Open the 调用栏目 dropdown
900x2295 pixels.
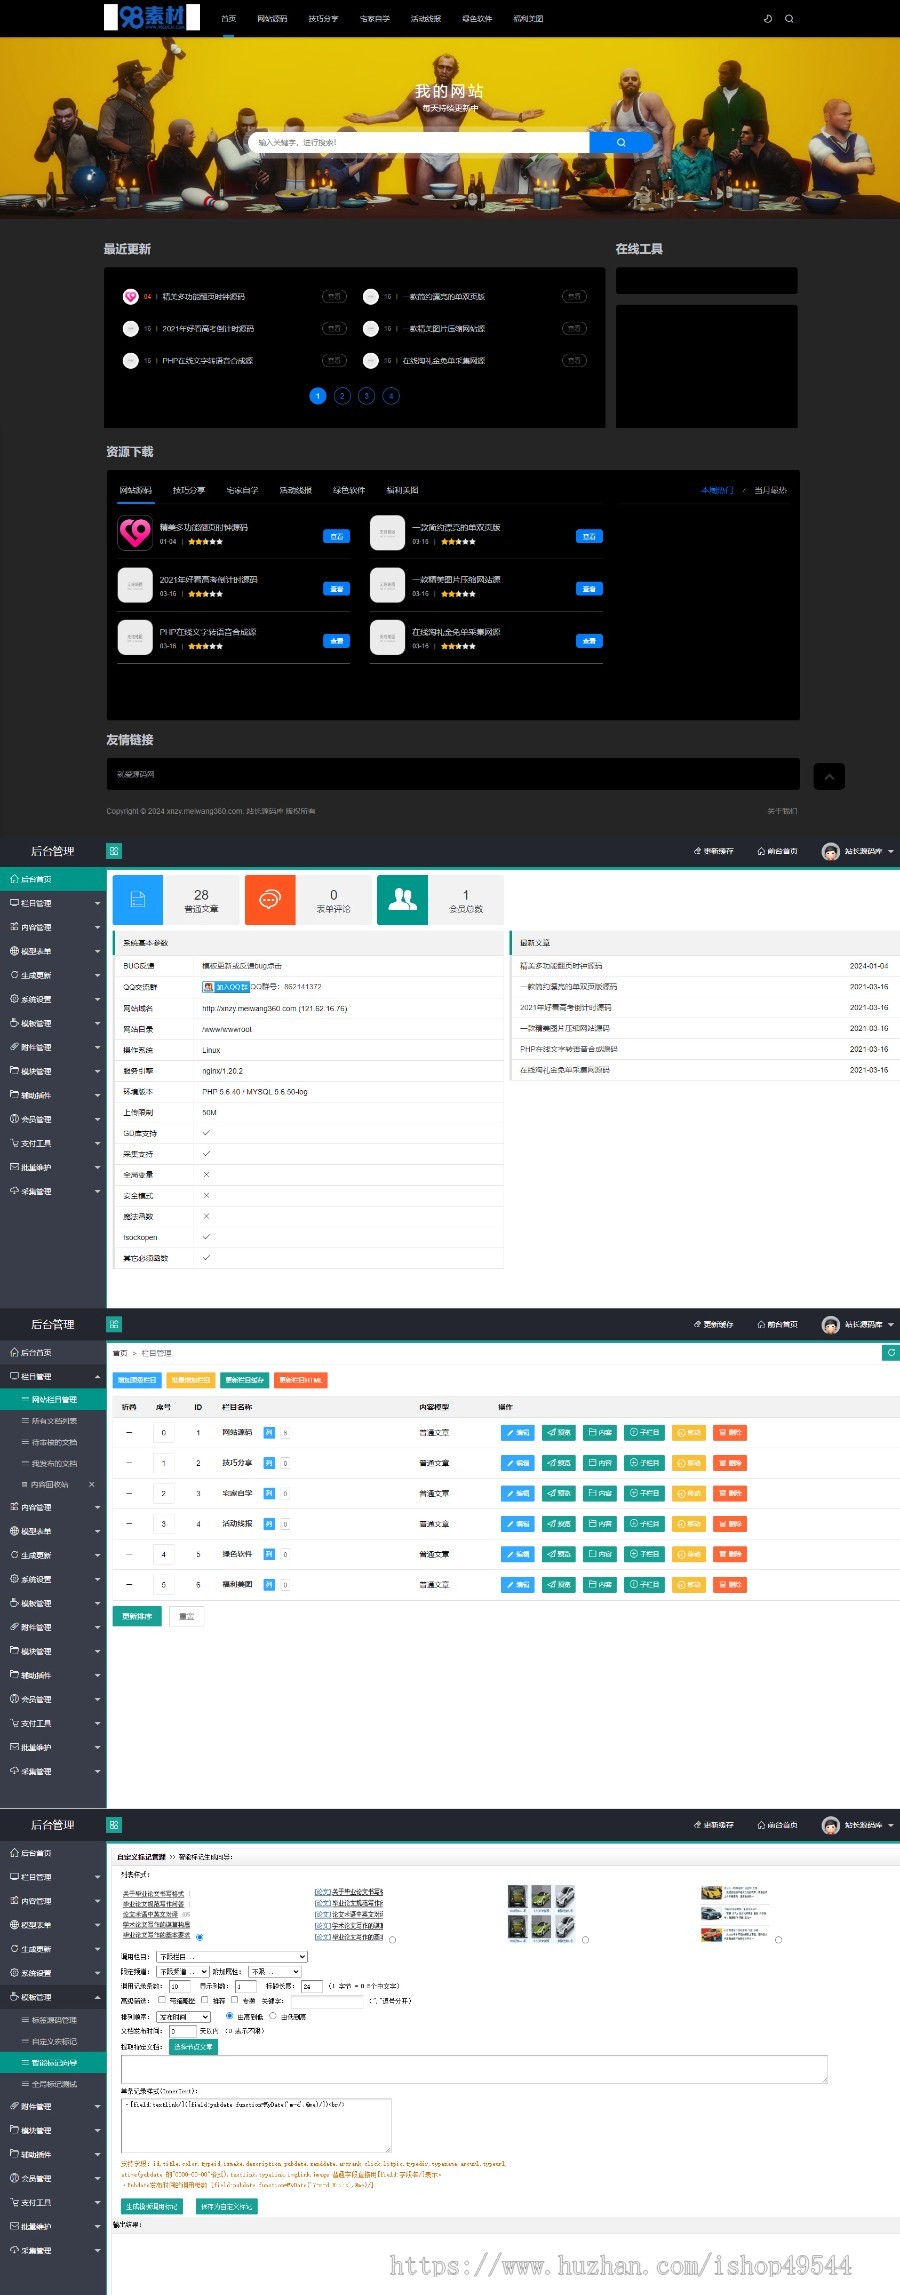click(232, 1956)
